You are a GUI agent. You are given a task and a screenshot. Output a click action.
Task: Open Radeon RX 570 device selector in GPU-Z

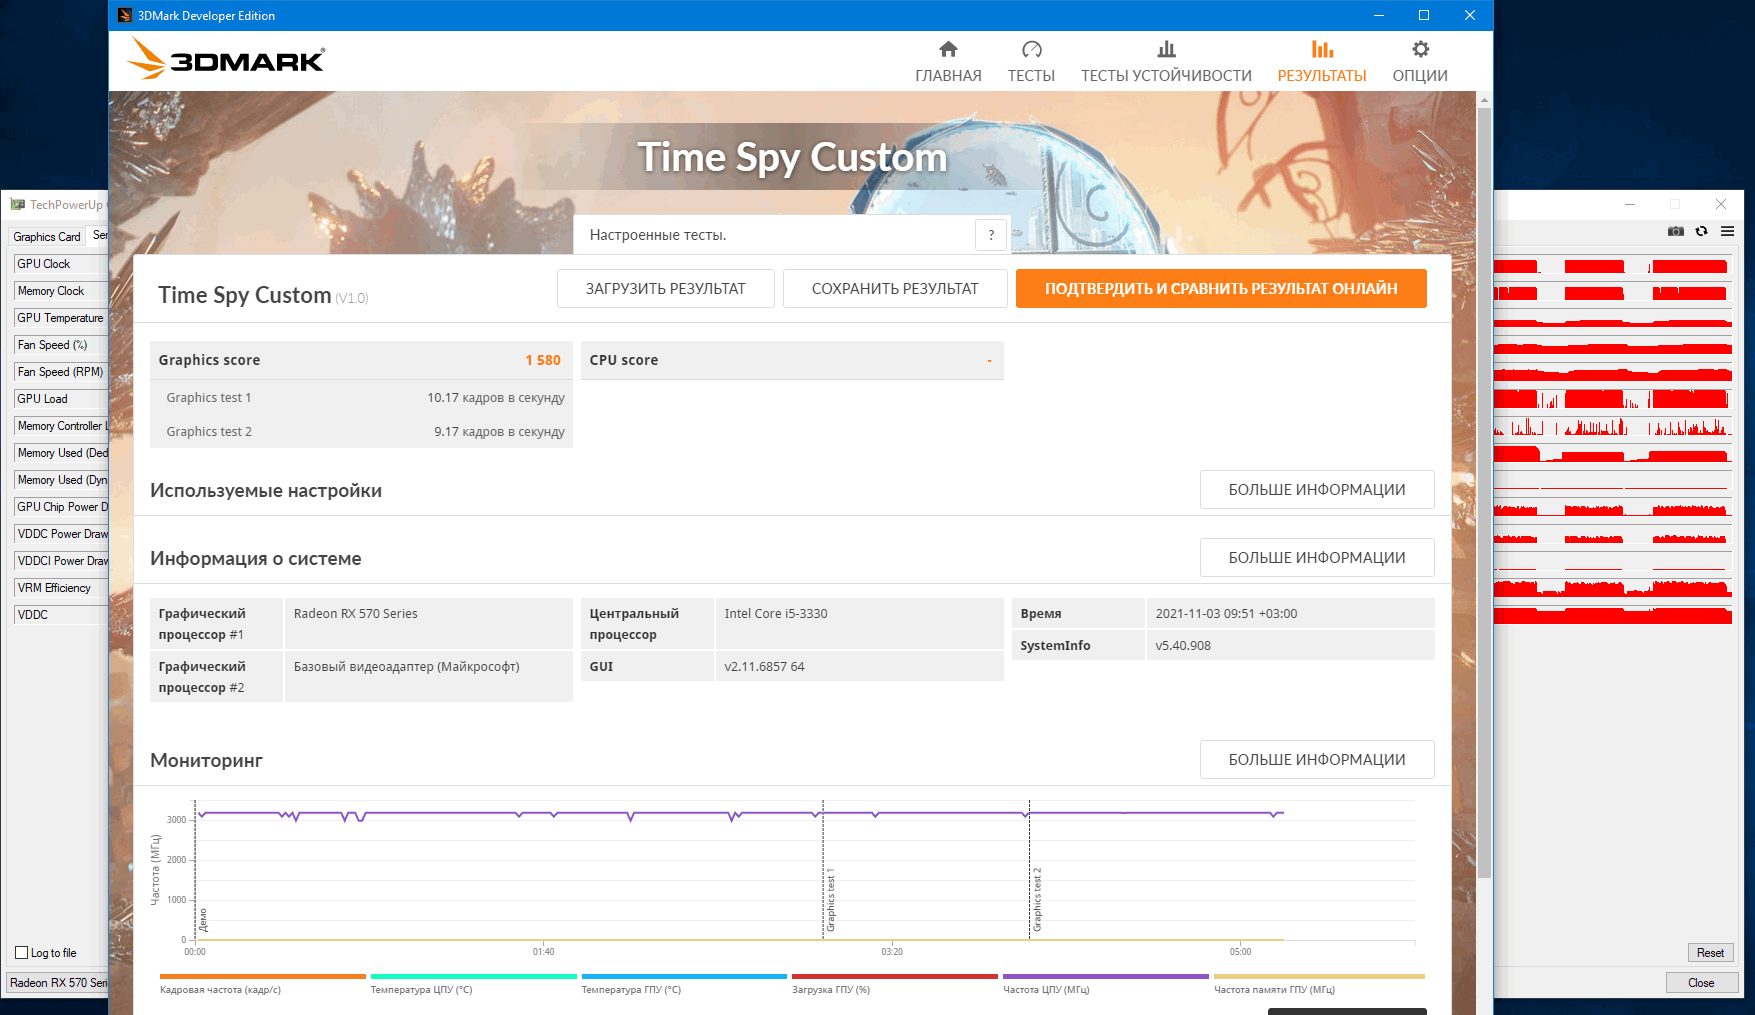tap(58, 983)
